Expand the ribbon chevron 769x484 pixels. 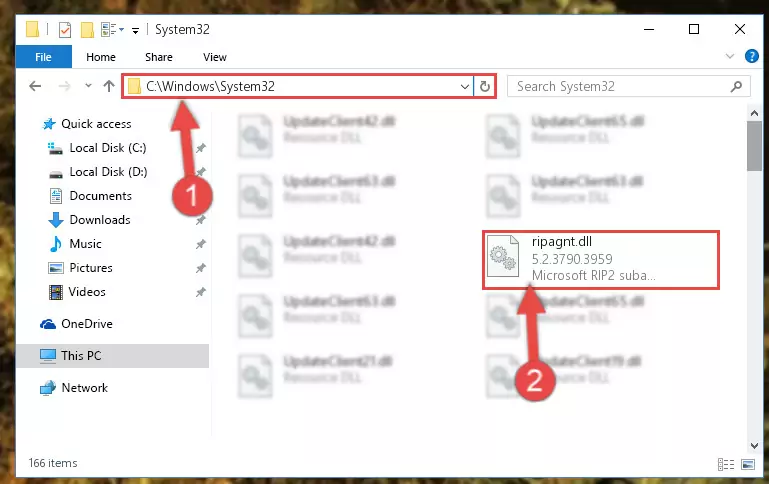click(730, 56)
